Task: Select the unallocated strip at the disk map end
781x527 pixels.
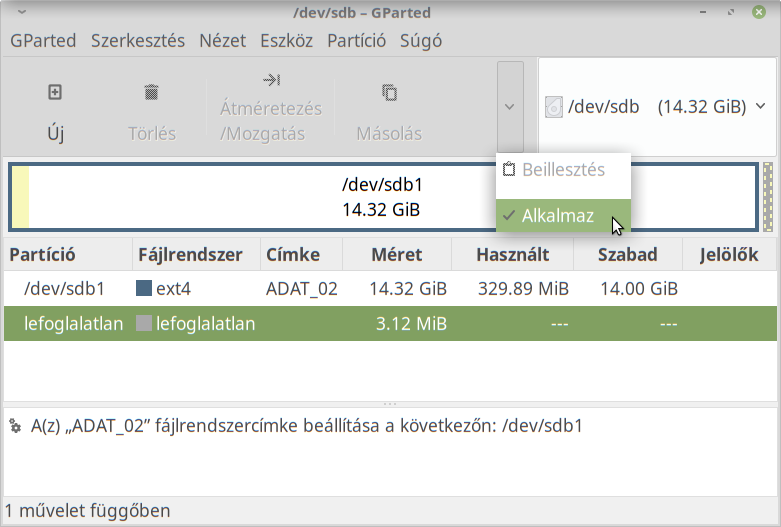Action: [x=768, y=197]
